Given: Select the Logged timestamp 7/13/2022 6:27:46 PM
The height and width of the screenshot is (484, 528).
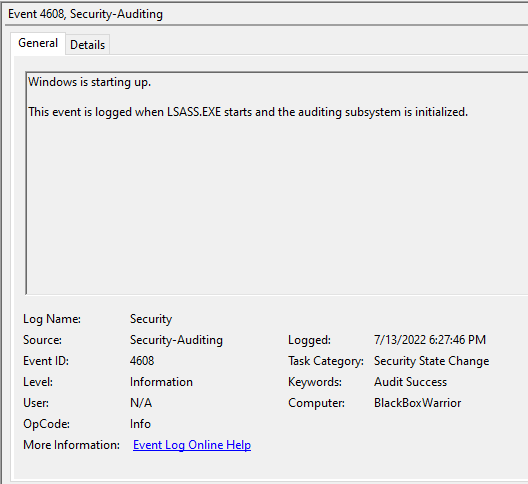Looking at the screenshot, I should click(430, 340).
